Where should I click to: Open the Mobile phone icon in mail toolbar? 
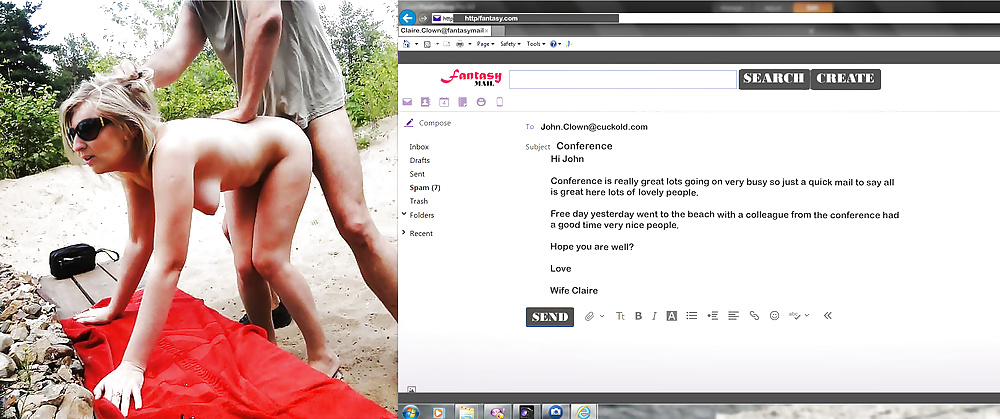tap(499, 101)
